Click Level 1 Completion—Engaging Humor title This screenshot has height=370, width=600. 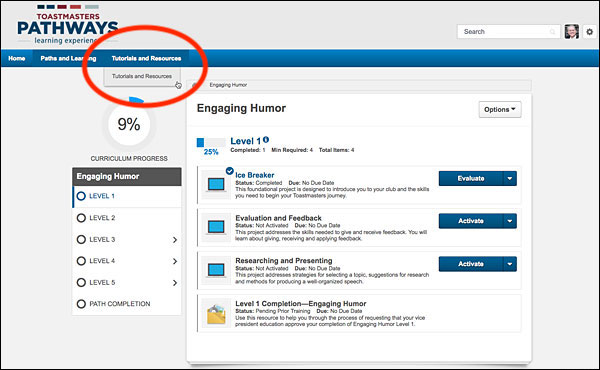tap(300, 304)
